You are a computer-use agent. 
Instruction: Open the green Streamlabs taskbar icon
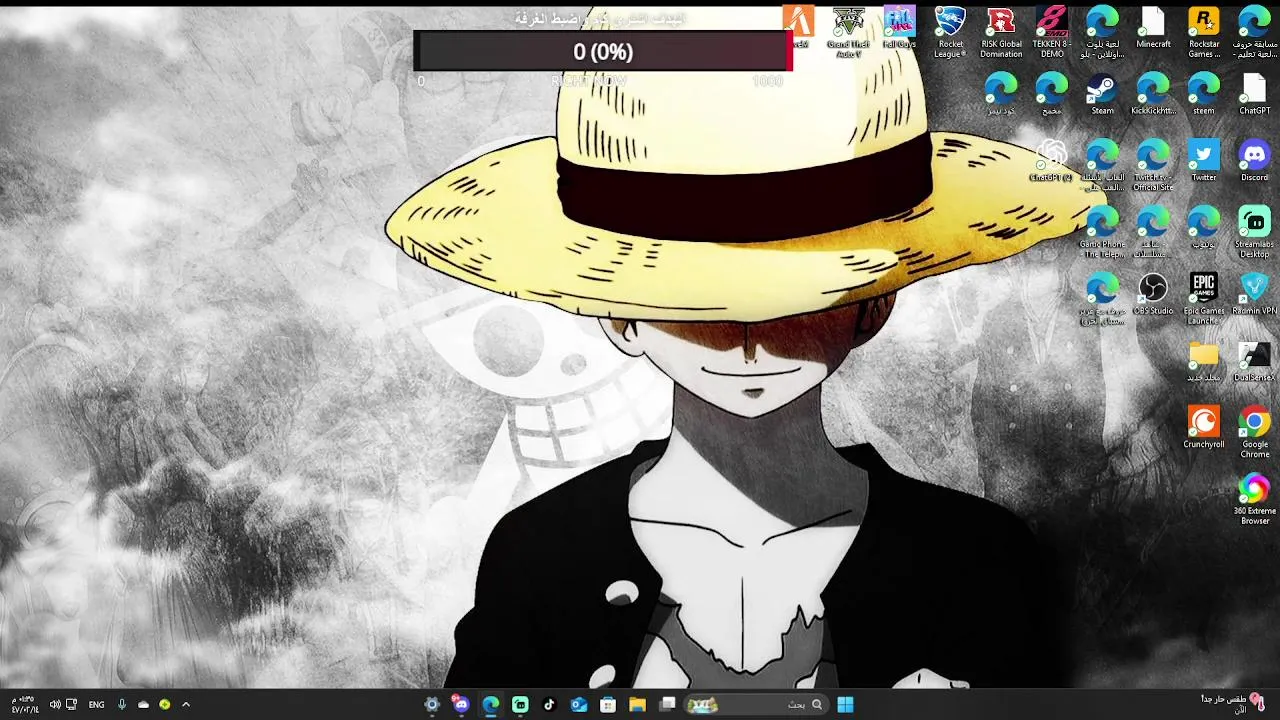point(520,704)
